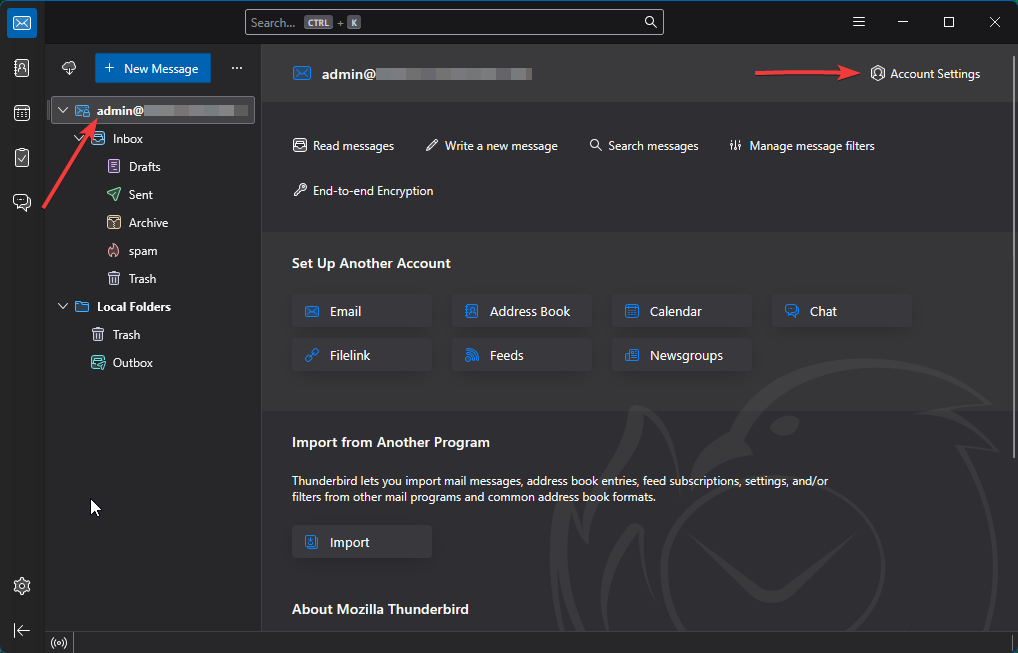The height and width of the screenshot is (653, 1018).
Task: Set up a Filelink account
Action: point(362,355)
